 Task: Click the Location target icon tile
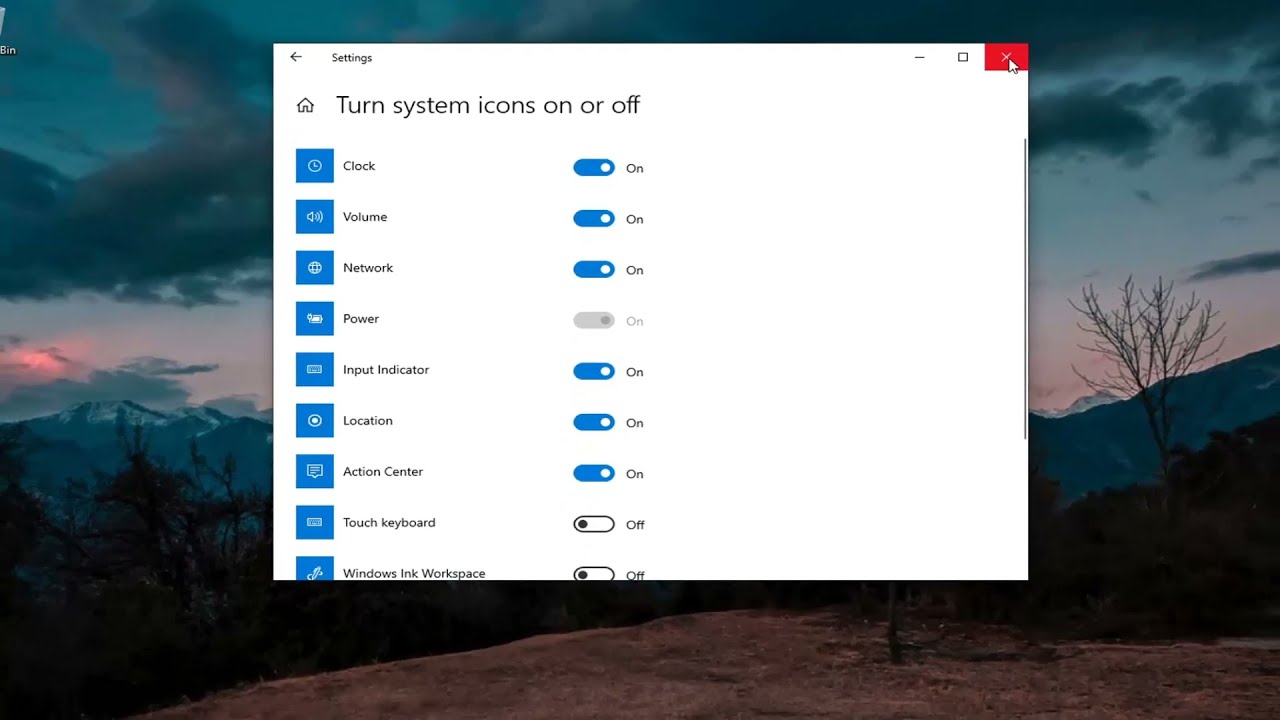(x=314, y=421)
